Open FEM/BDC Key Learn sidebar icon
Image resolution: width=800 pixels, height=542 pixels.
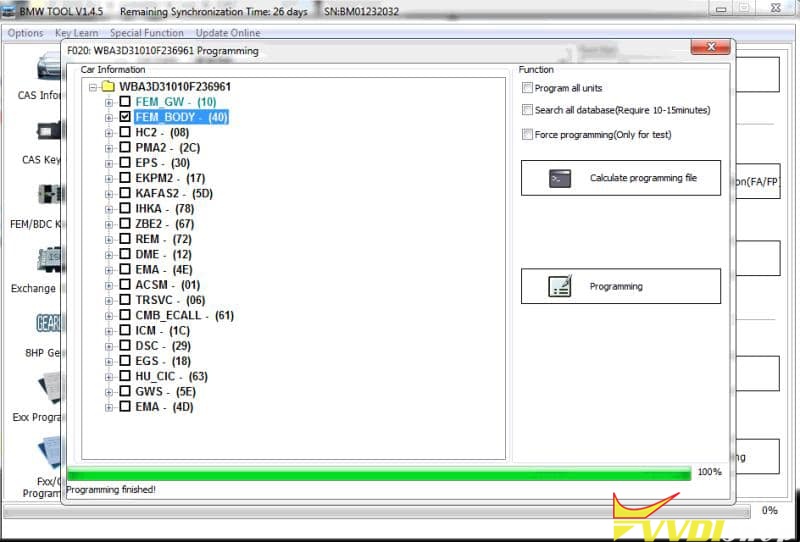(x=50, y=195)
